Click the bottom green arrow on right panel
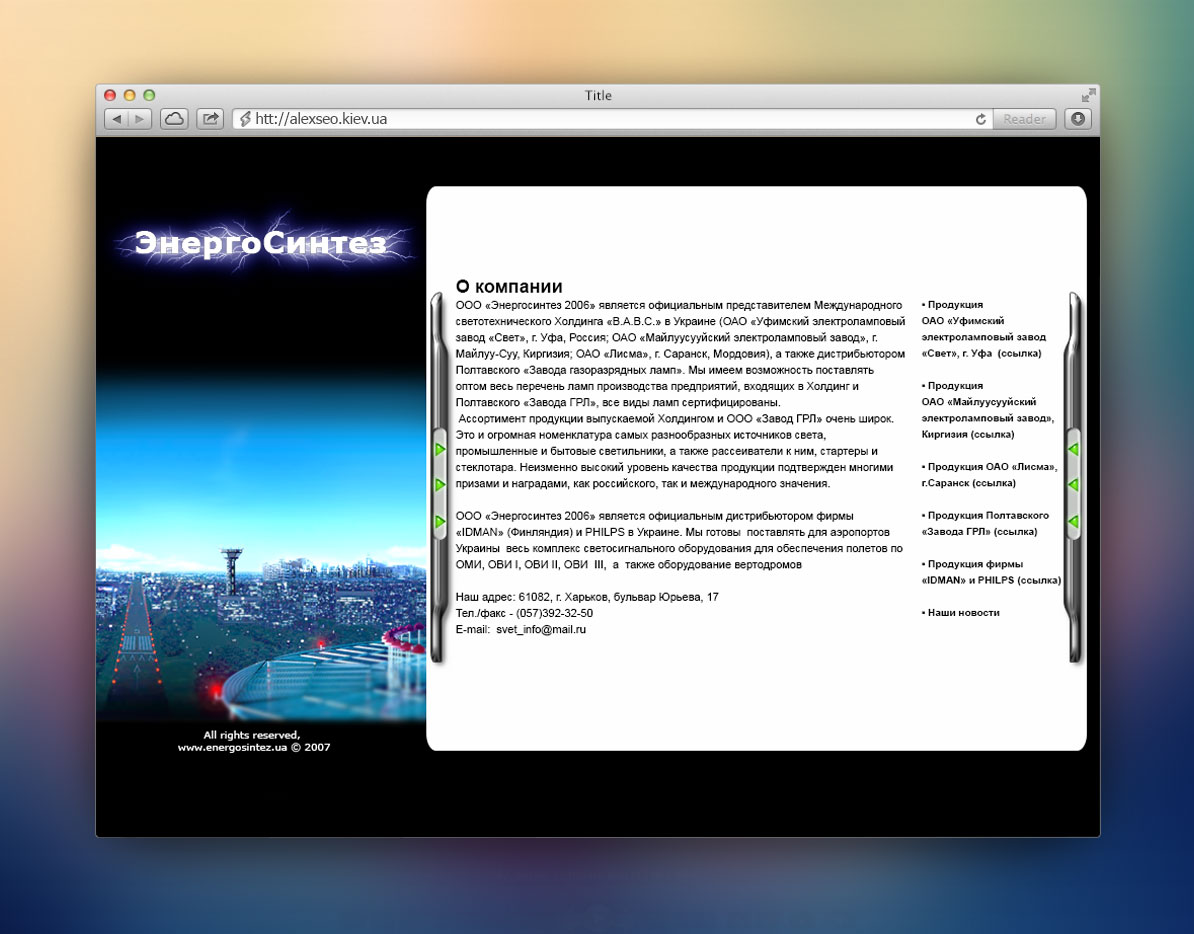 pos(1073,522)
